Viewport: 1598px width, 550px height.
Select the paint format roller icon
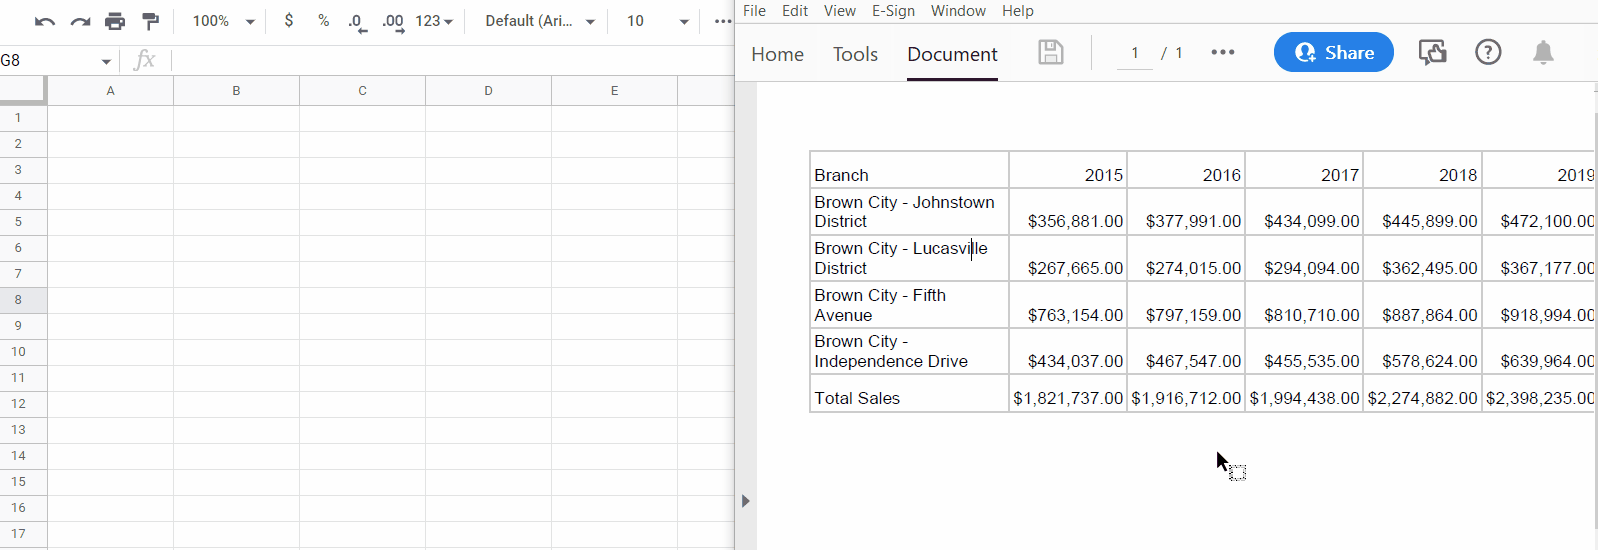(x=151, y=21)
